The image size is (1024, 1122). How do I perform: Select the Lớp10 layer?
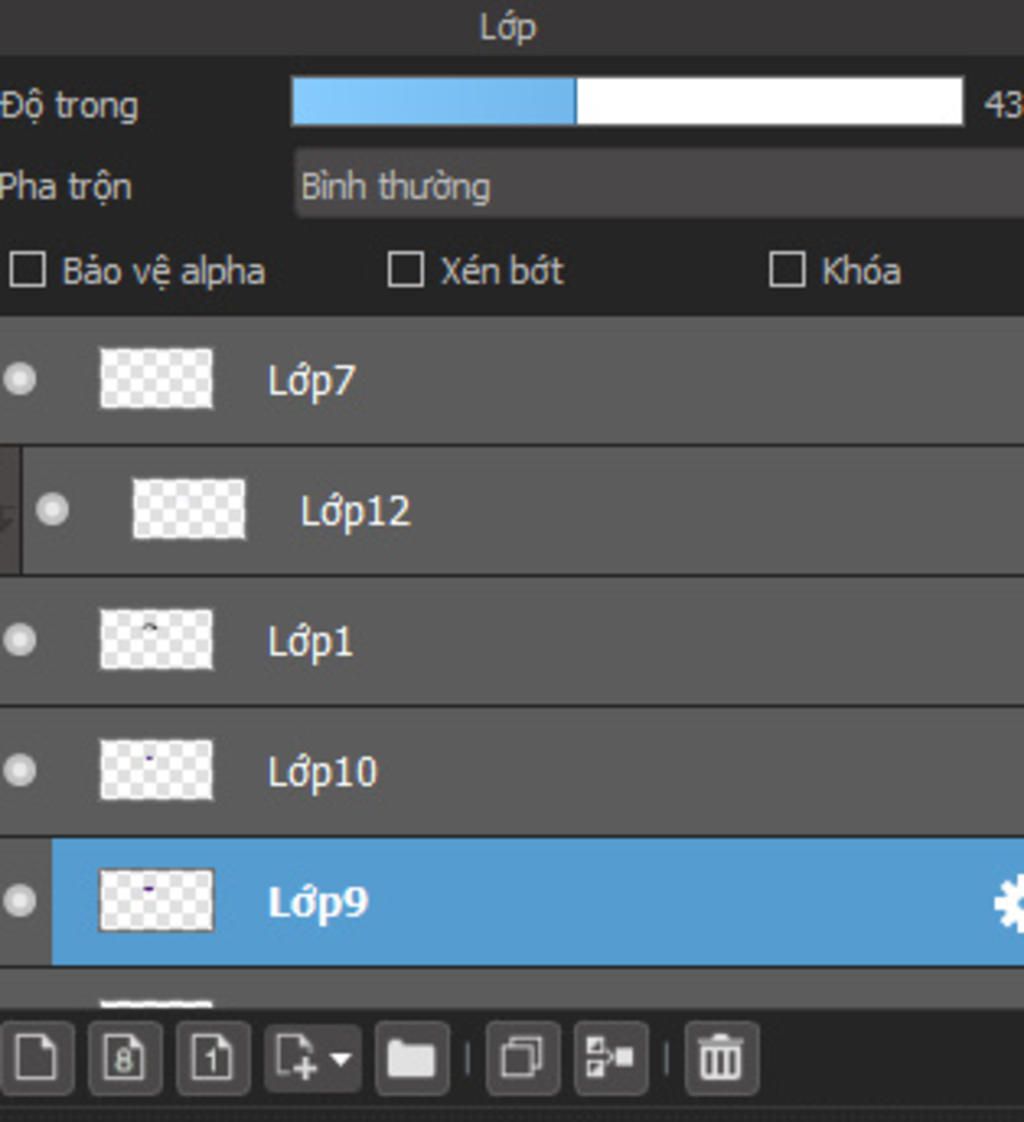tap(512, 771)
